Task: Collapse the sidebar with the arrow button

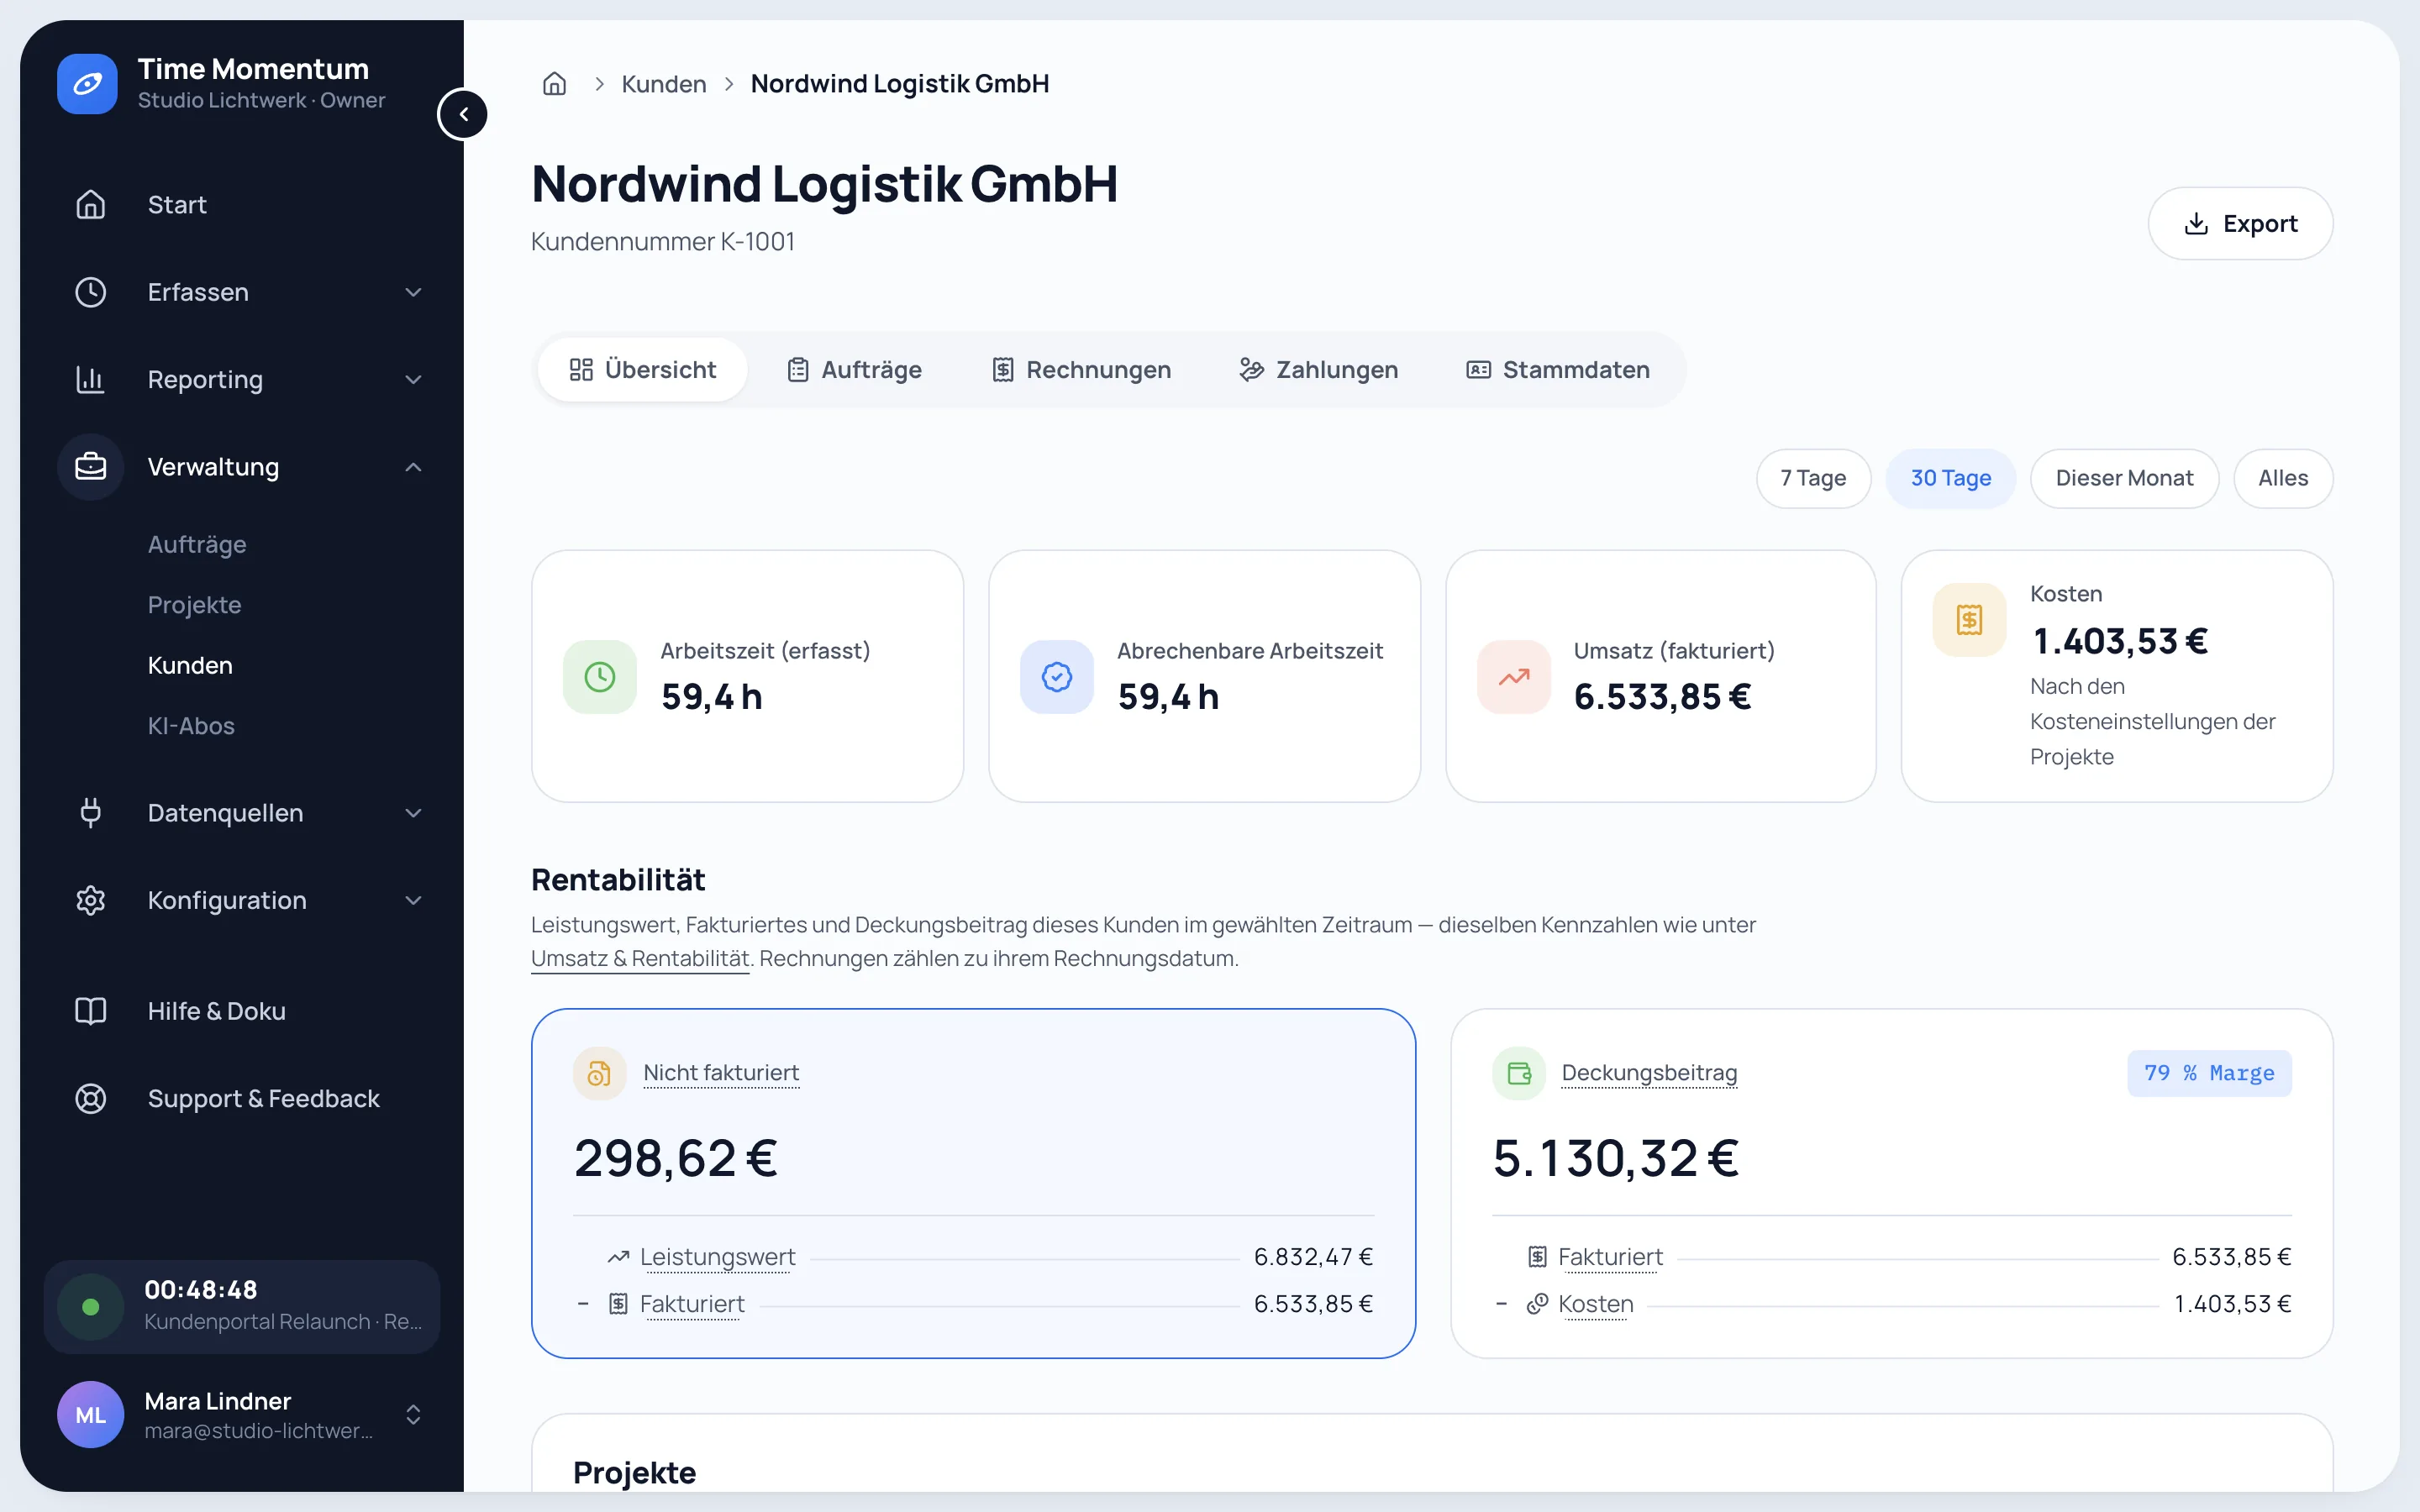Action: point(463,114)
